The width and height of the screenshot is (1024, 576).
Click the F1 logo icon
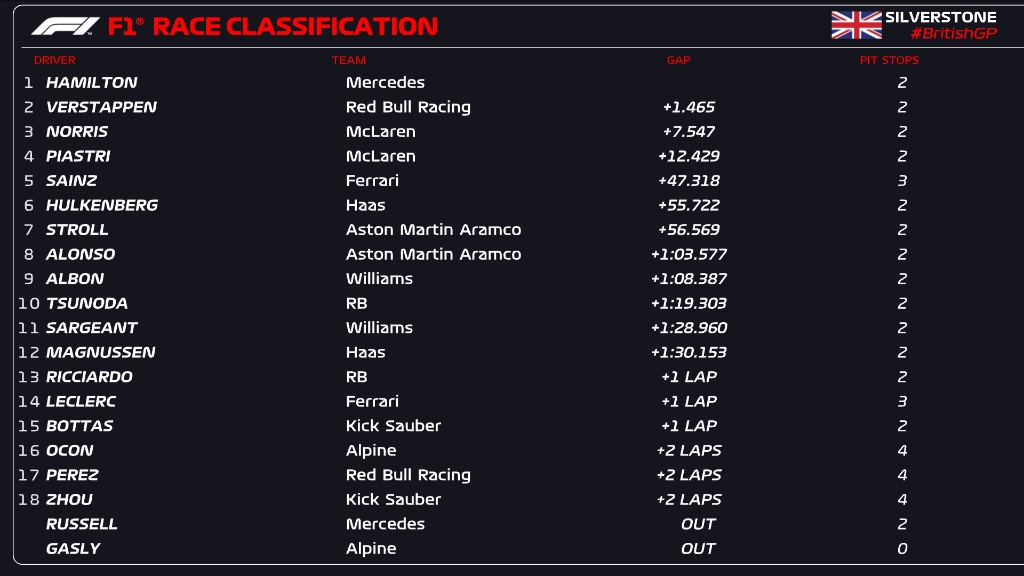65,26
